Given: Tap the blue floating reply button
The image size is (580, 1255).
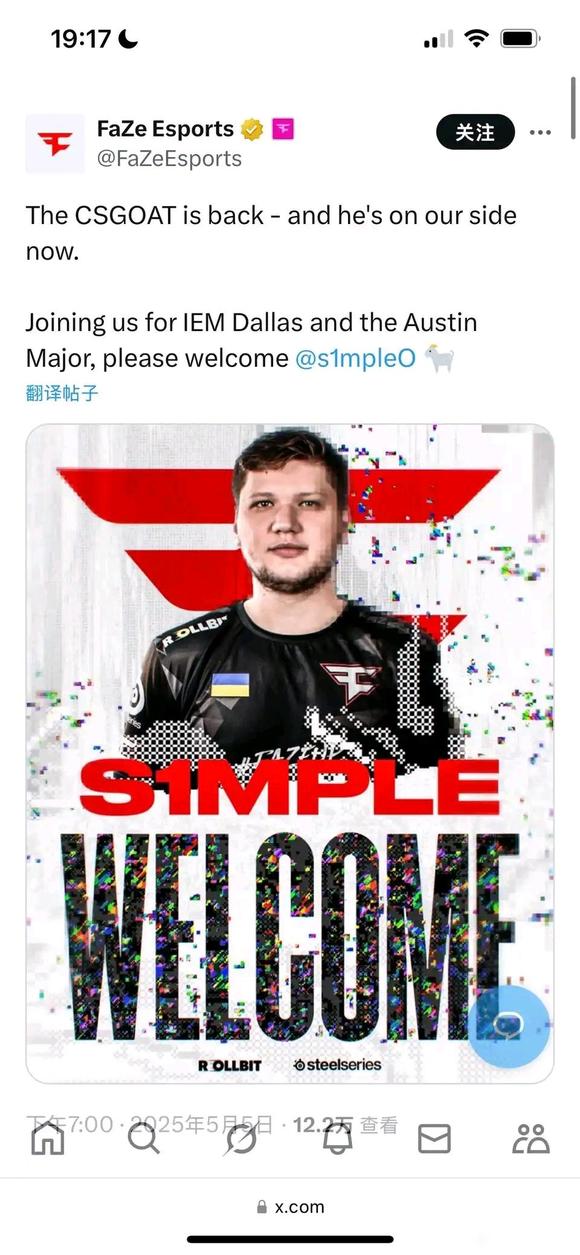Looking at the screenshot, I should point(509,1027).
